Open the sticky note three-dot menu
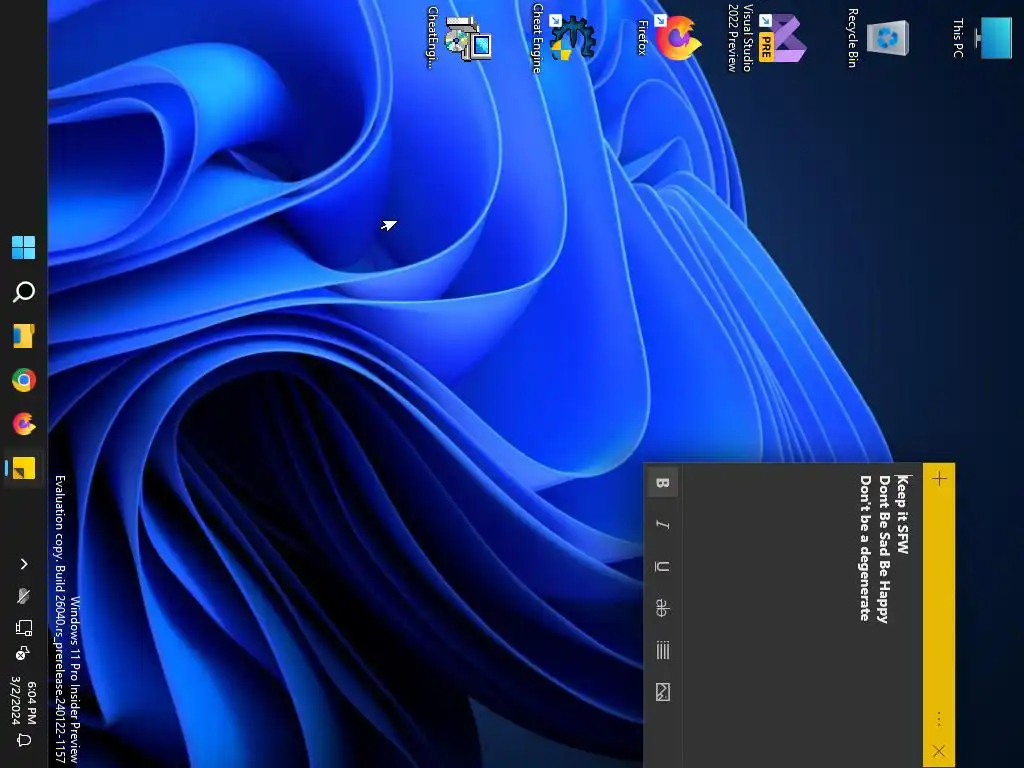Image resolution: width=1024 pixels, height=768 pixels. (939, 719)
